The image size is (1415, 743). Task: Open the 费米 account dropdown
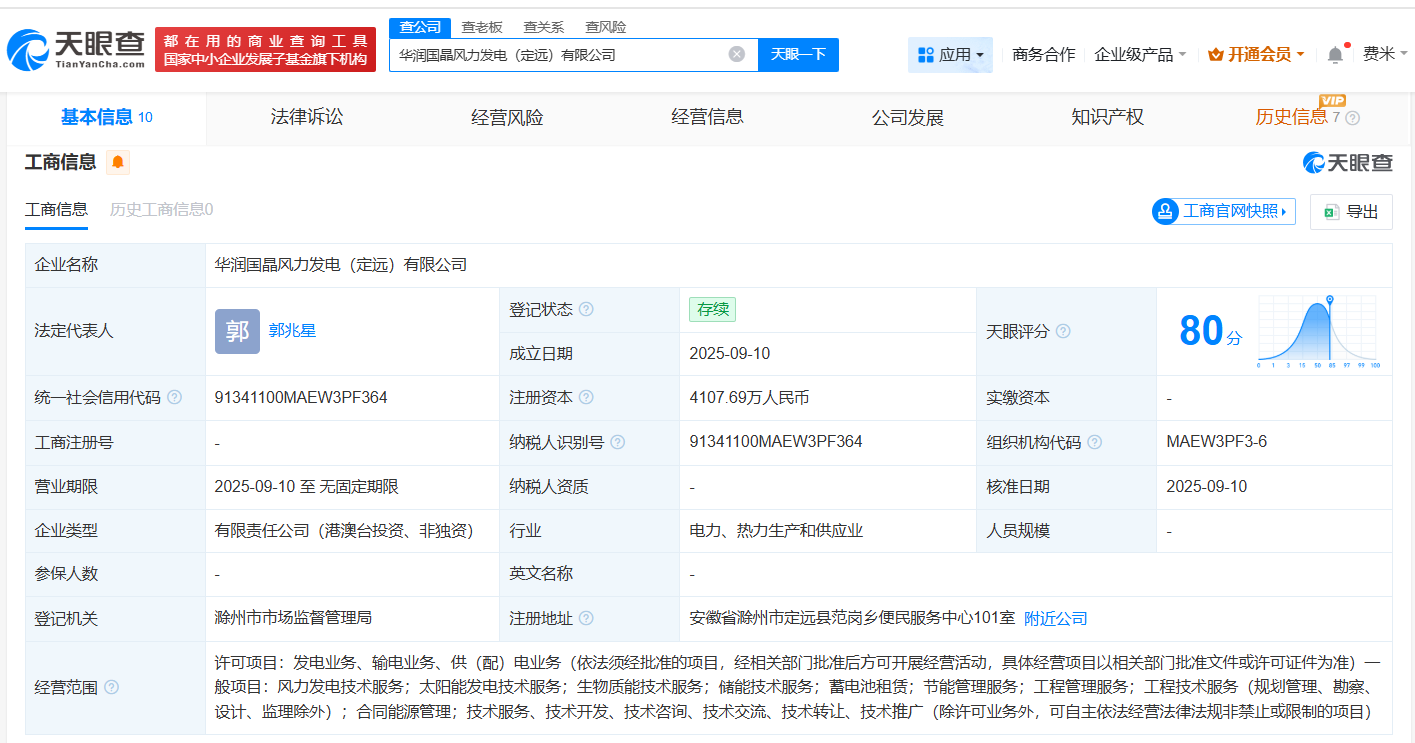(x=1385, y=55)
